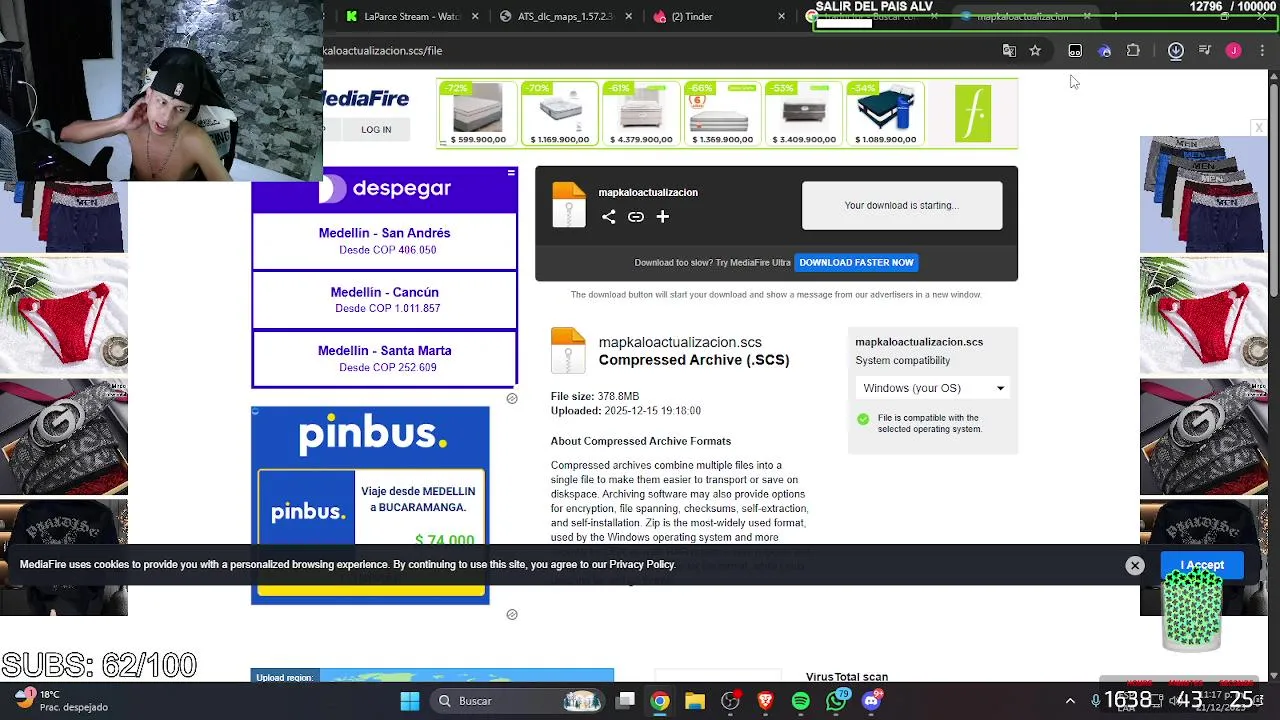Close the ATS_dlc_maps tab

[x=629, y=16]
